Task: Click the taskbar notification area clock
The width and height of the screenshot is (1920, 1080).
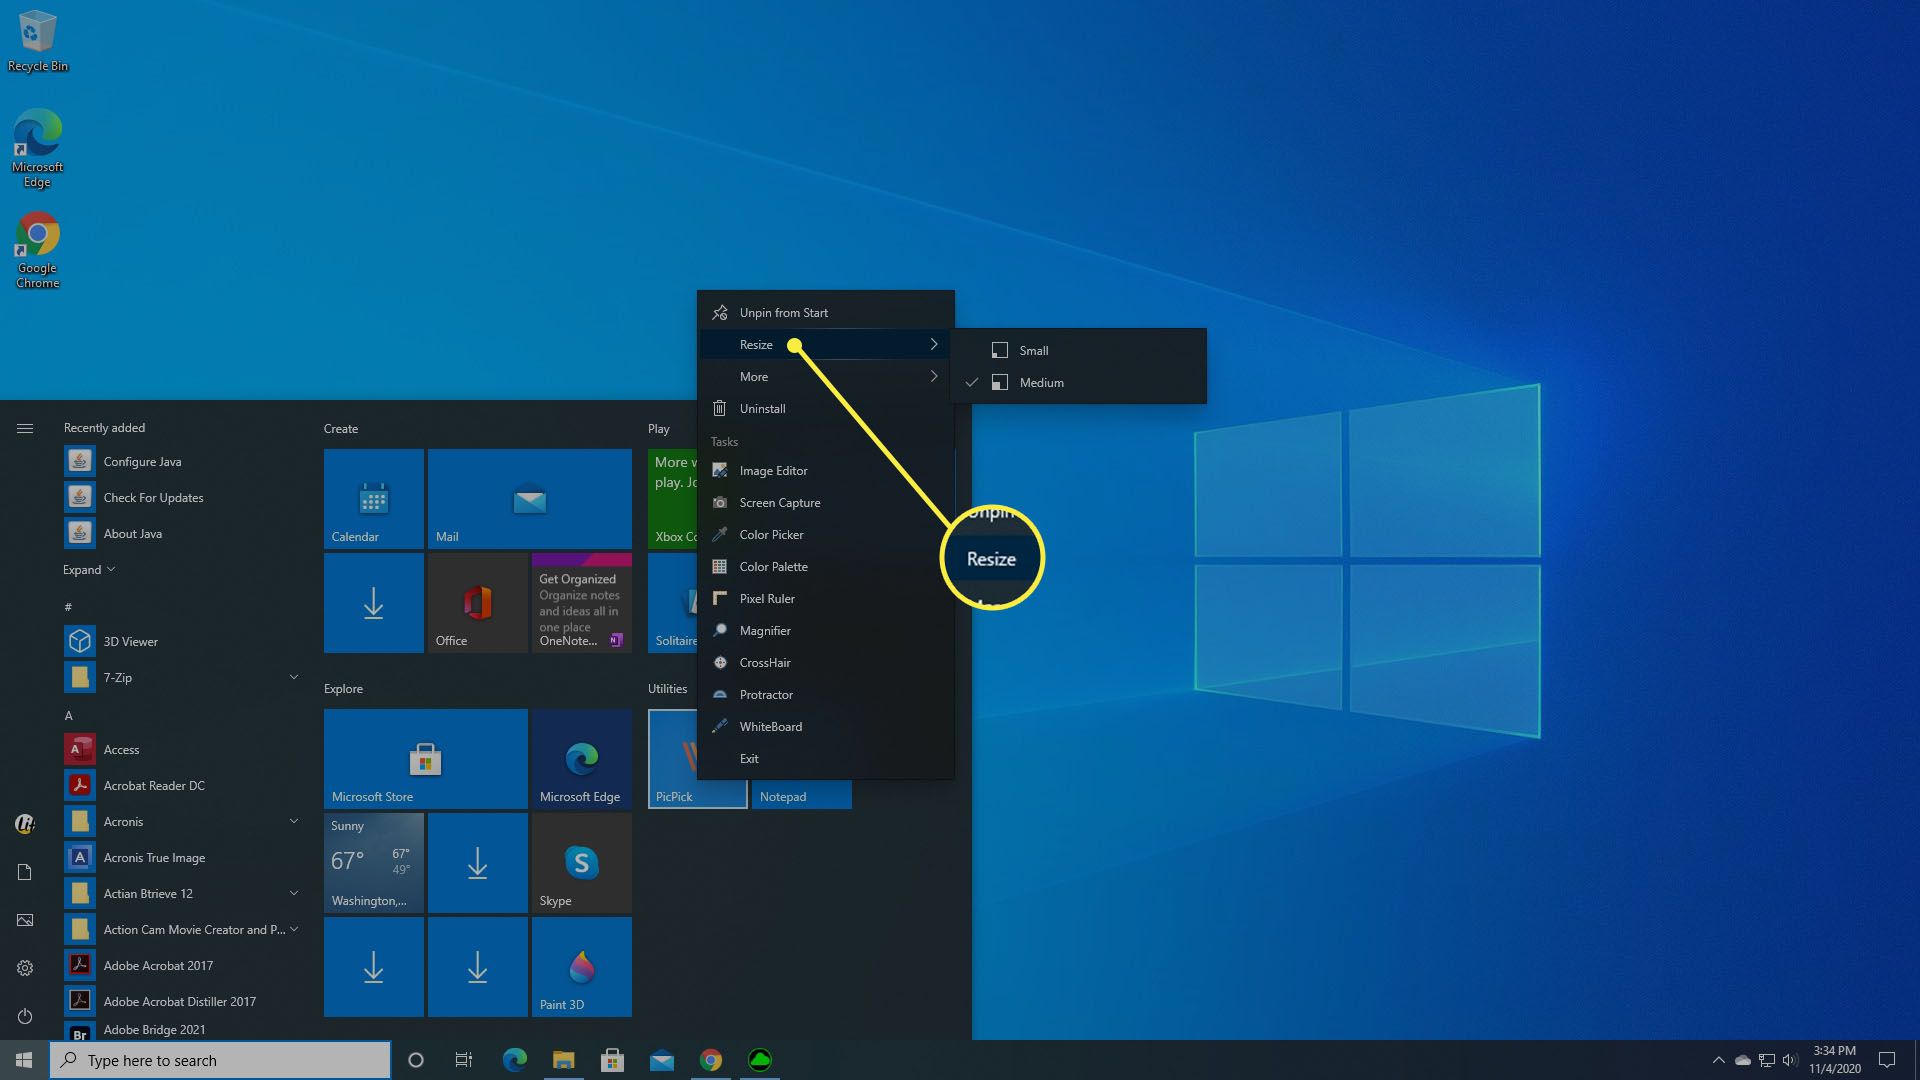Action: 1838,1059
